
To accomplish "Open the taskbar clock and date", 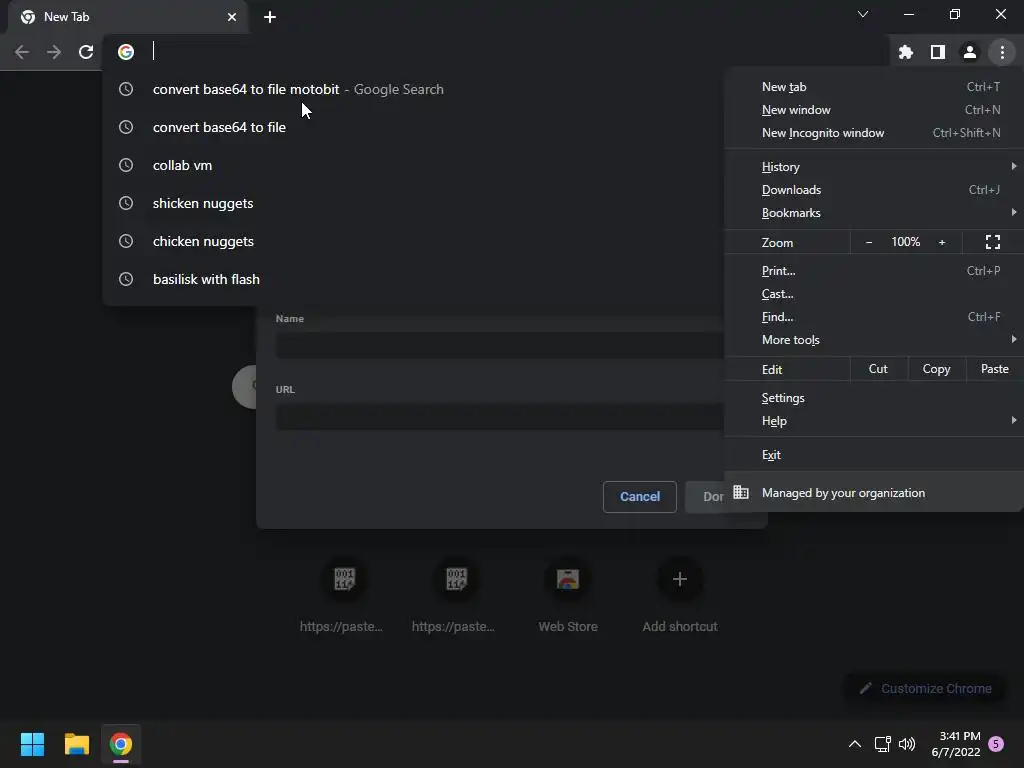I will coord(956,744).
